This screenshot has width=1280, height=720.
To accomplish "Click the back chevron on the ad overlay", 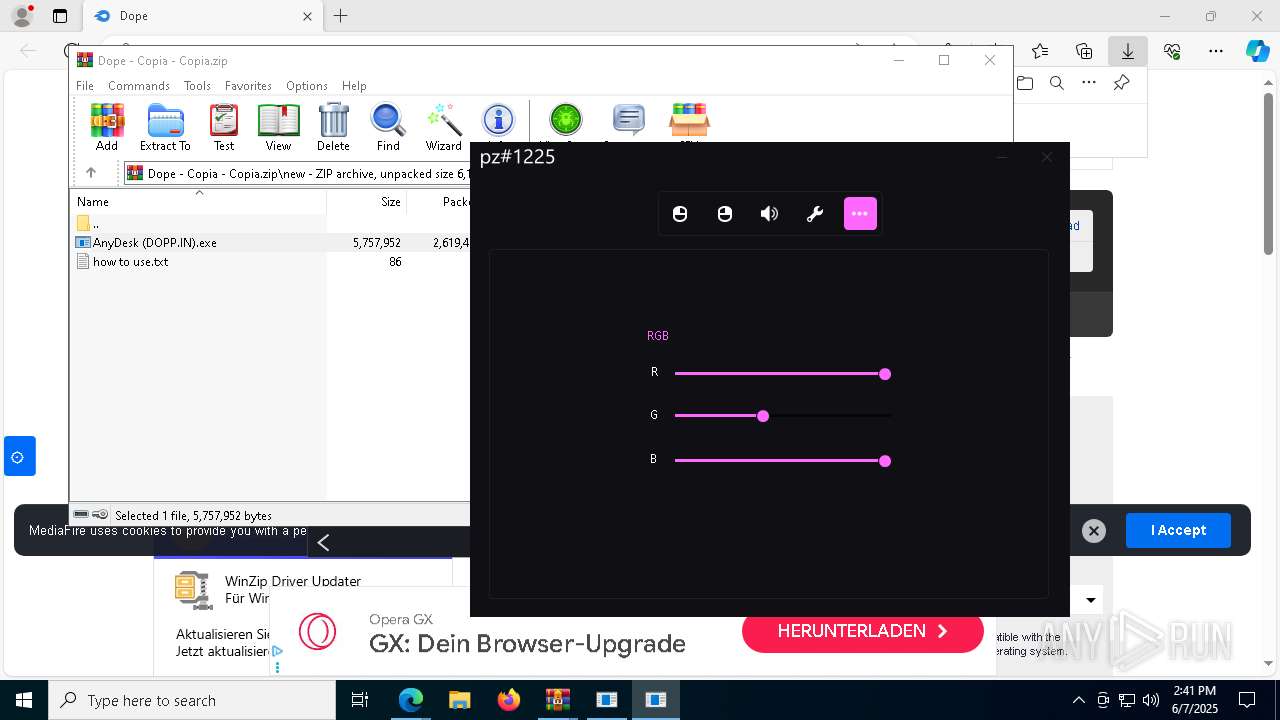I will point(323,542).
